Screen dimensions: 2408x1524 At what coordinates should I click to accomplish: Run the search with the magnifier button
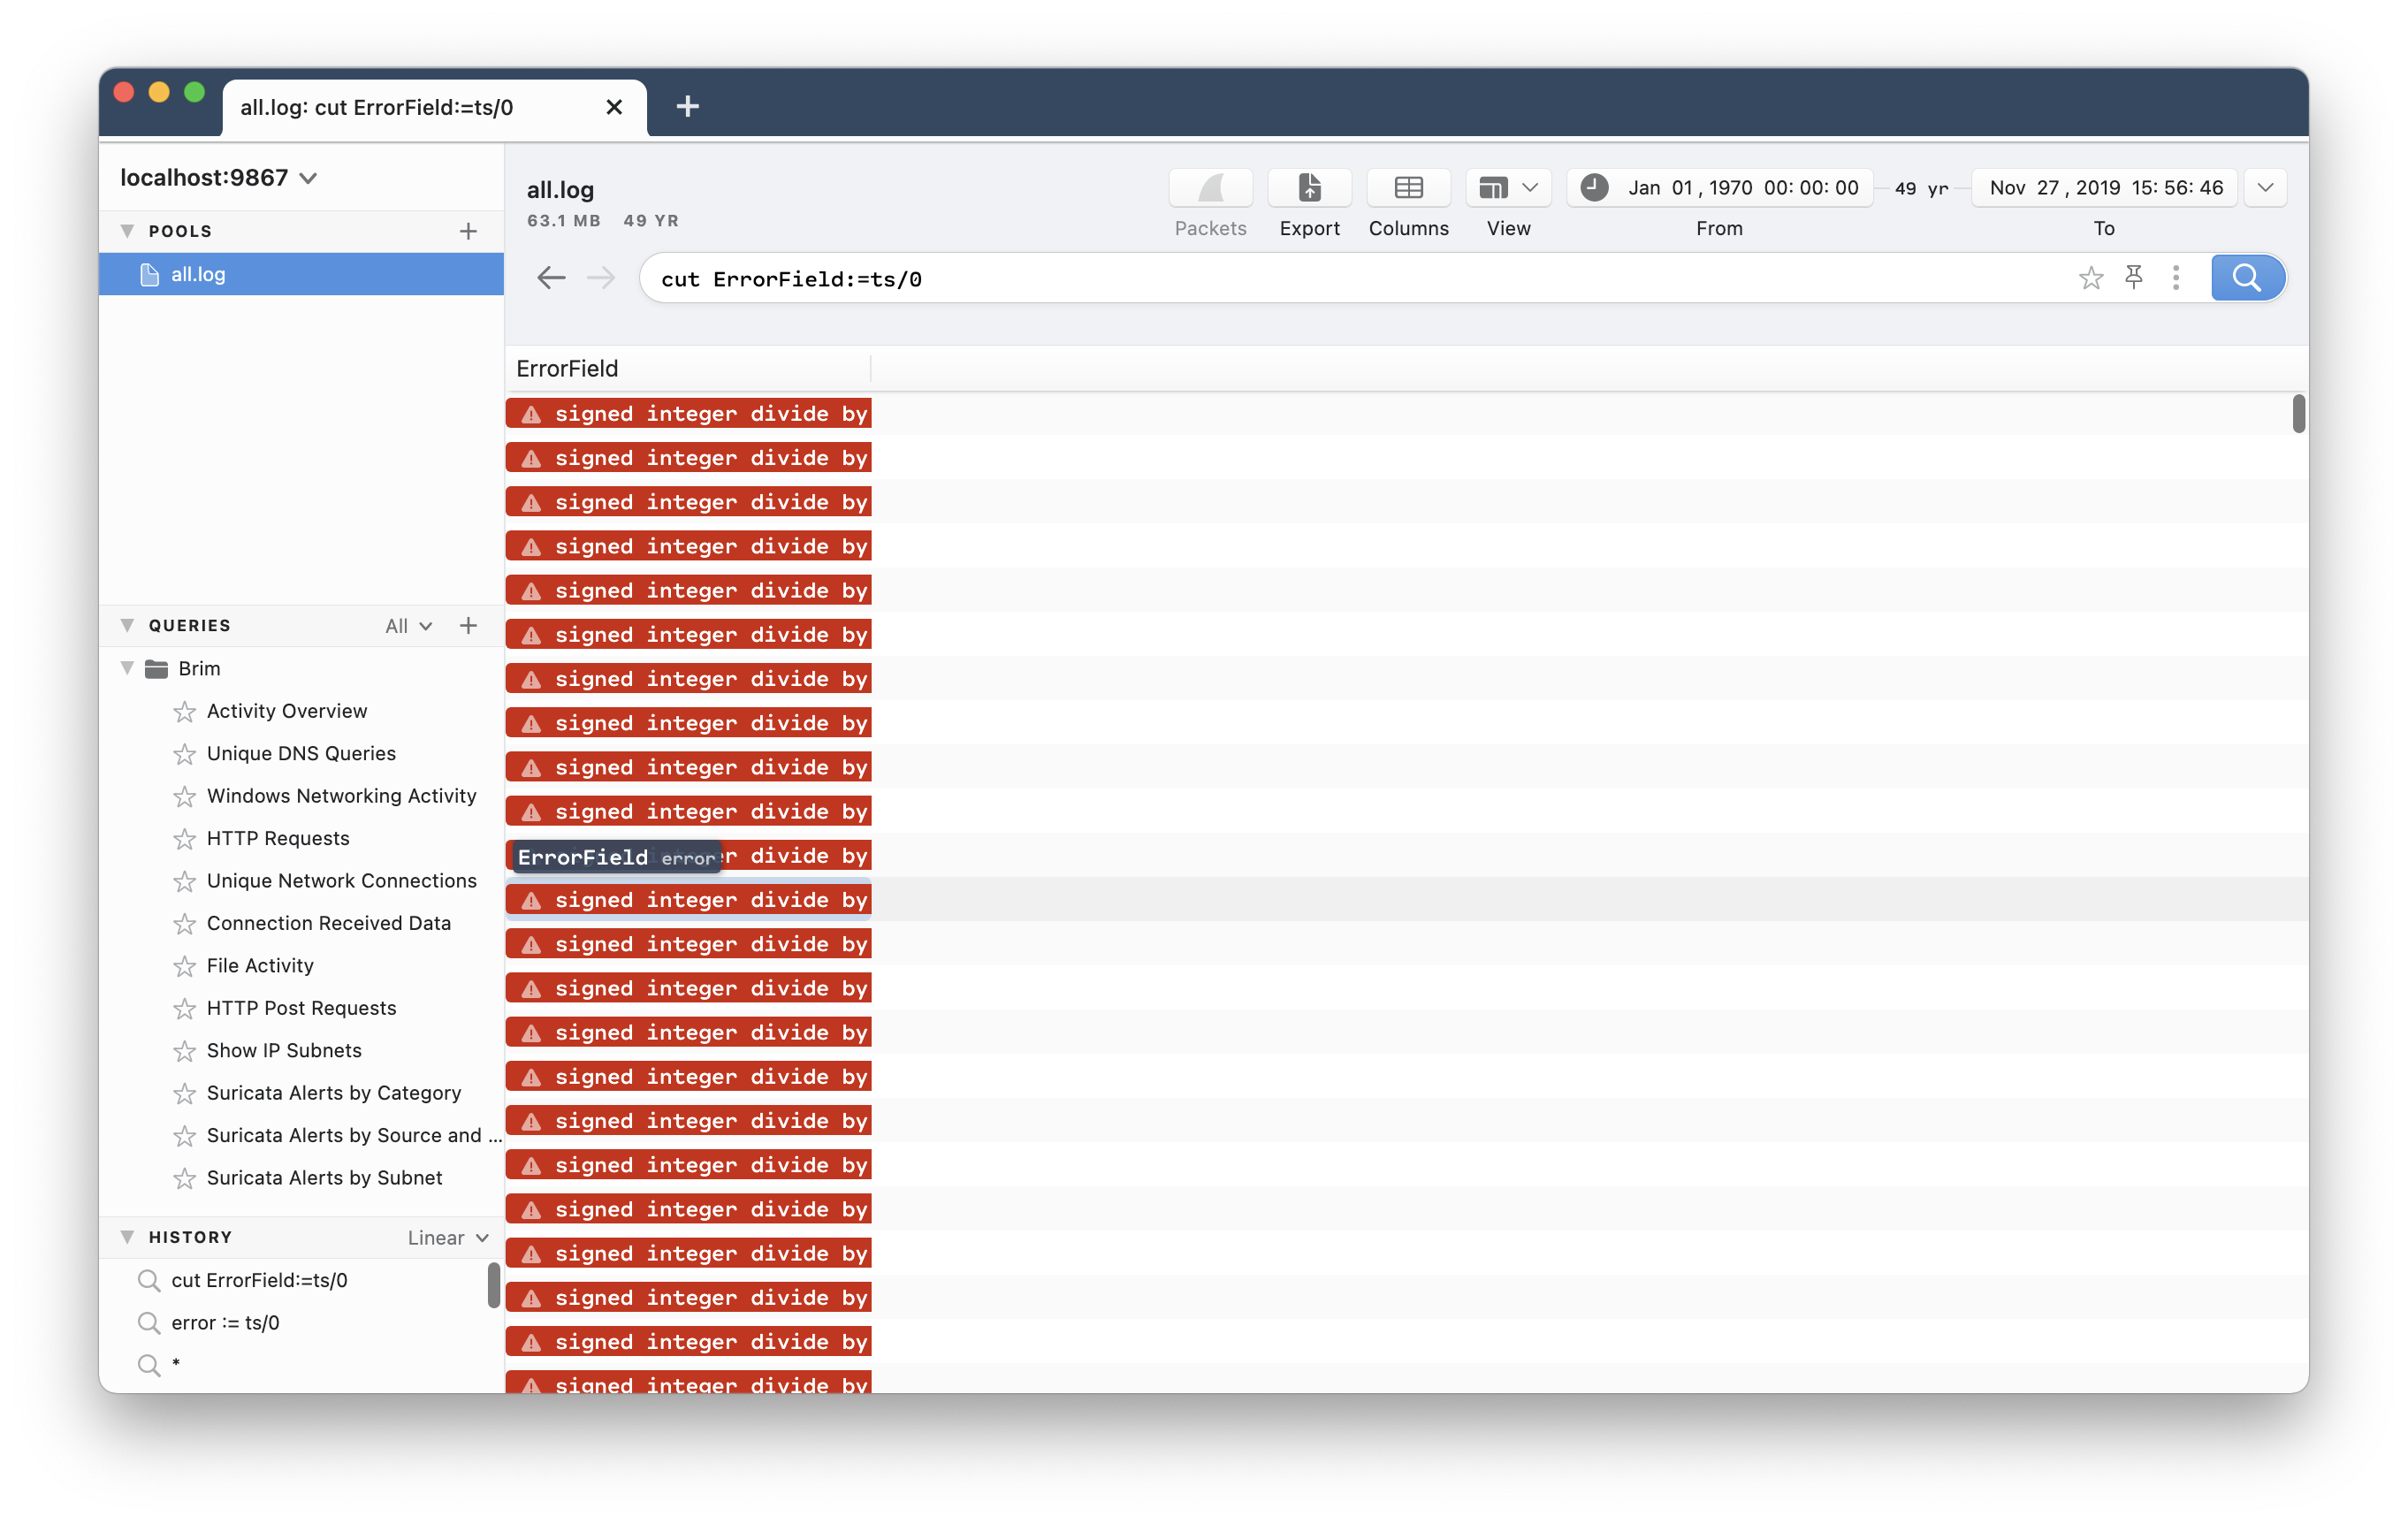(2247, 278)
